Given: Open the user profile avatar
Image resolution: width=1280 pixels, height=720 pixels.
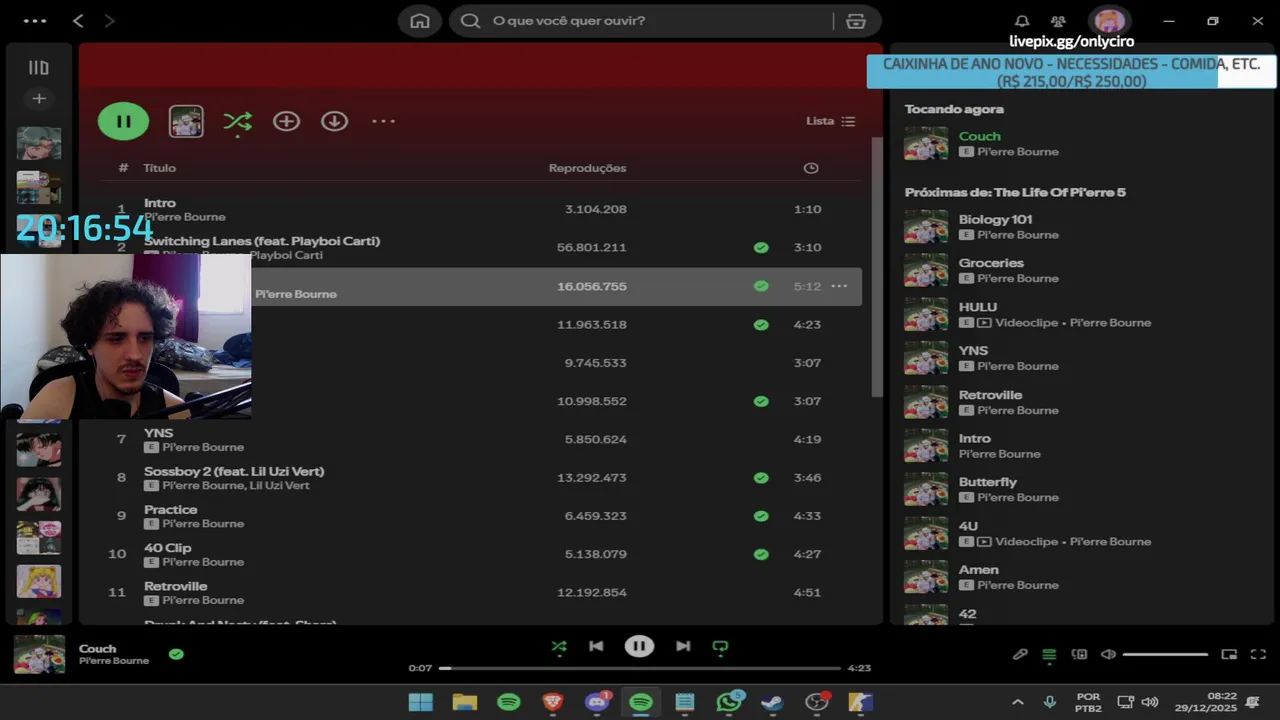Looking at the screenshot, I should click(1108, 21).
